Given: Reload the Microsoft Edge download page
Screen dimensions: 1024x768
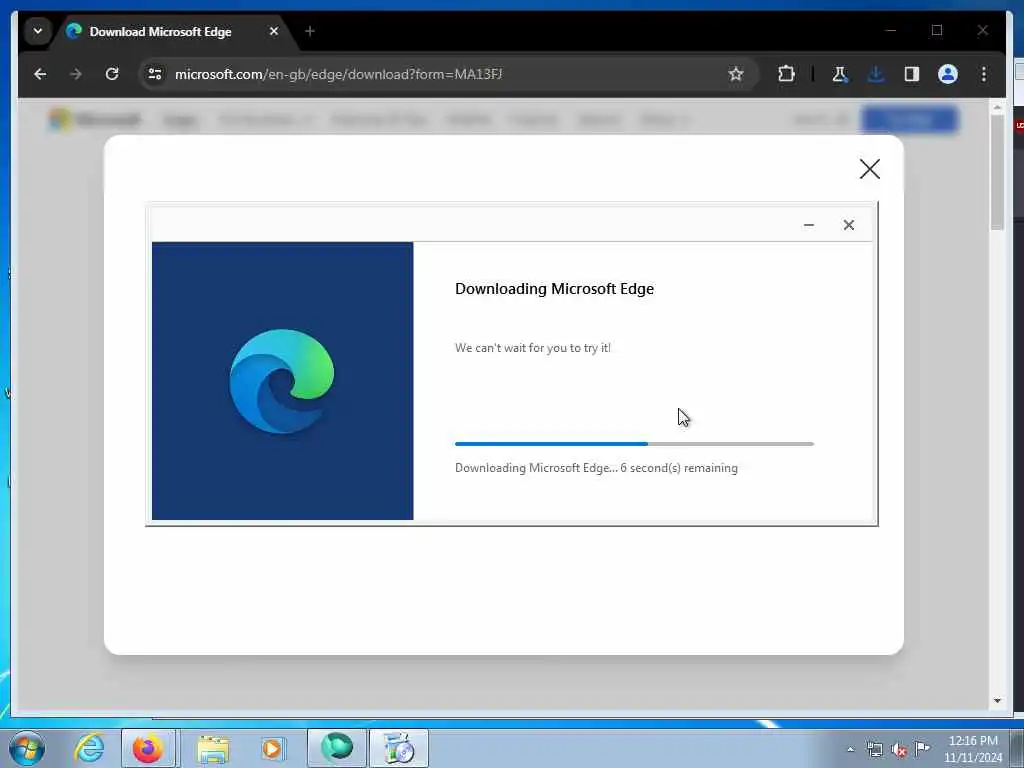Looking at the screenshot, I should [x=112, y=74].
